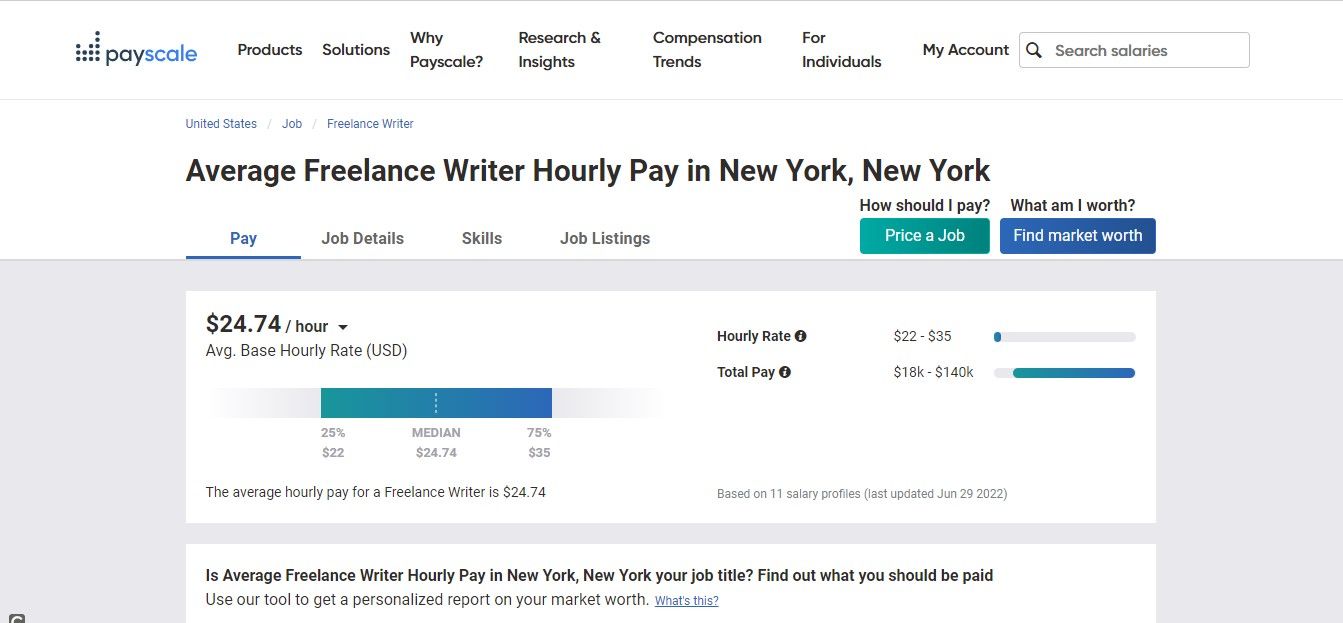
Task: Click the What's this? link
Action: tap(686, 601)
